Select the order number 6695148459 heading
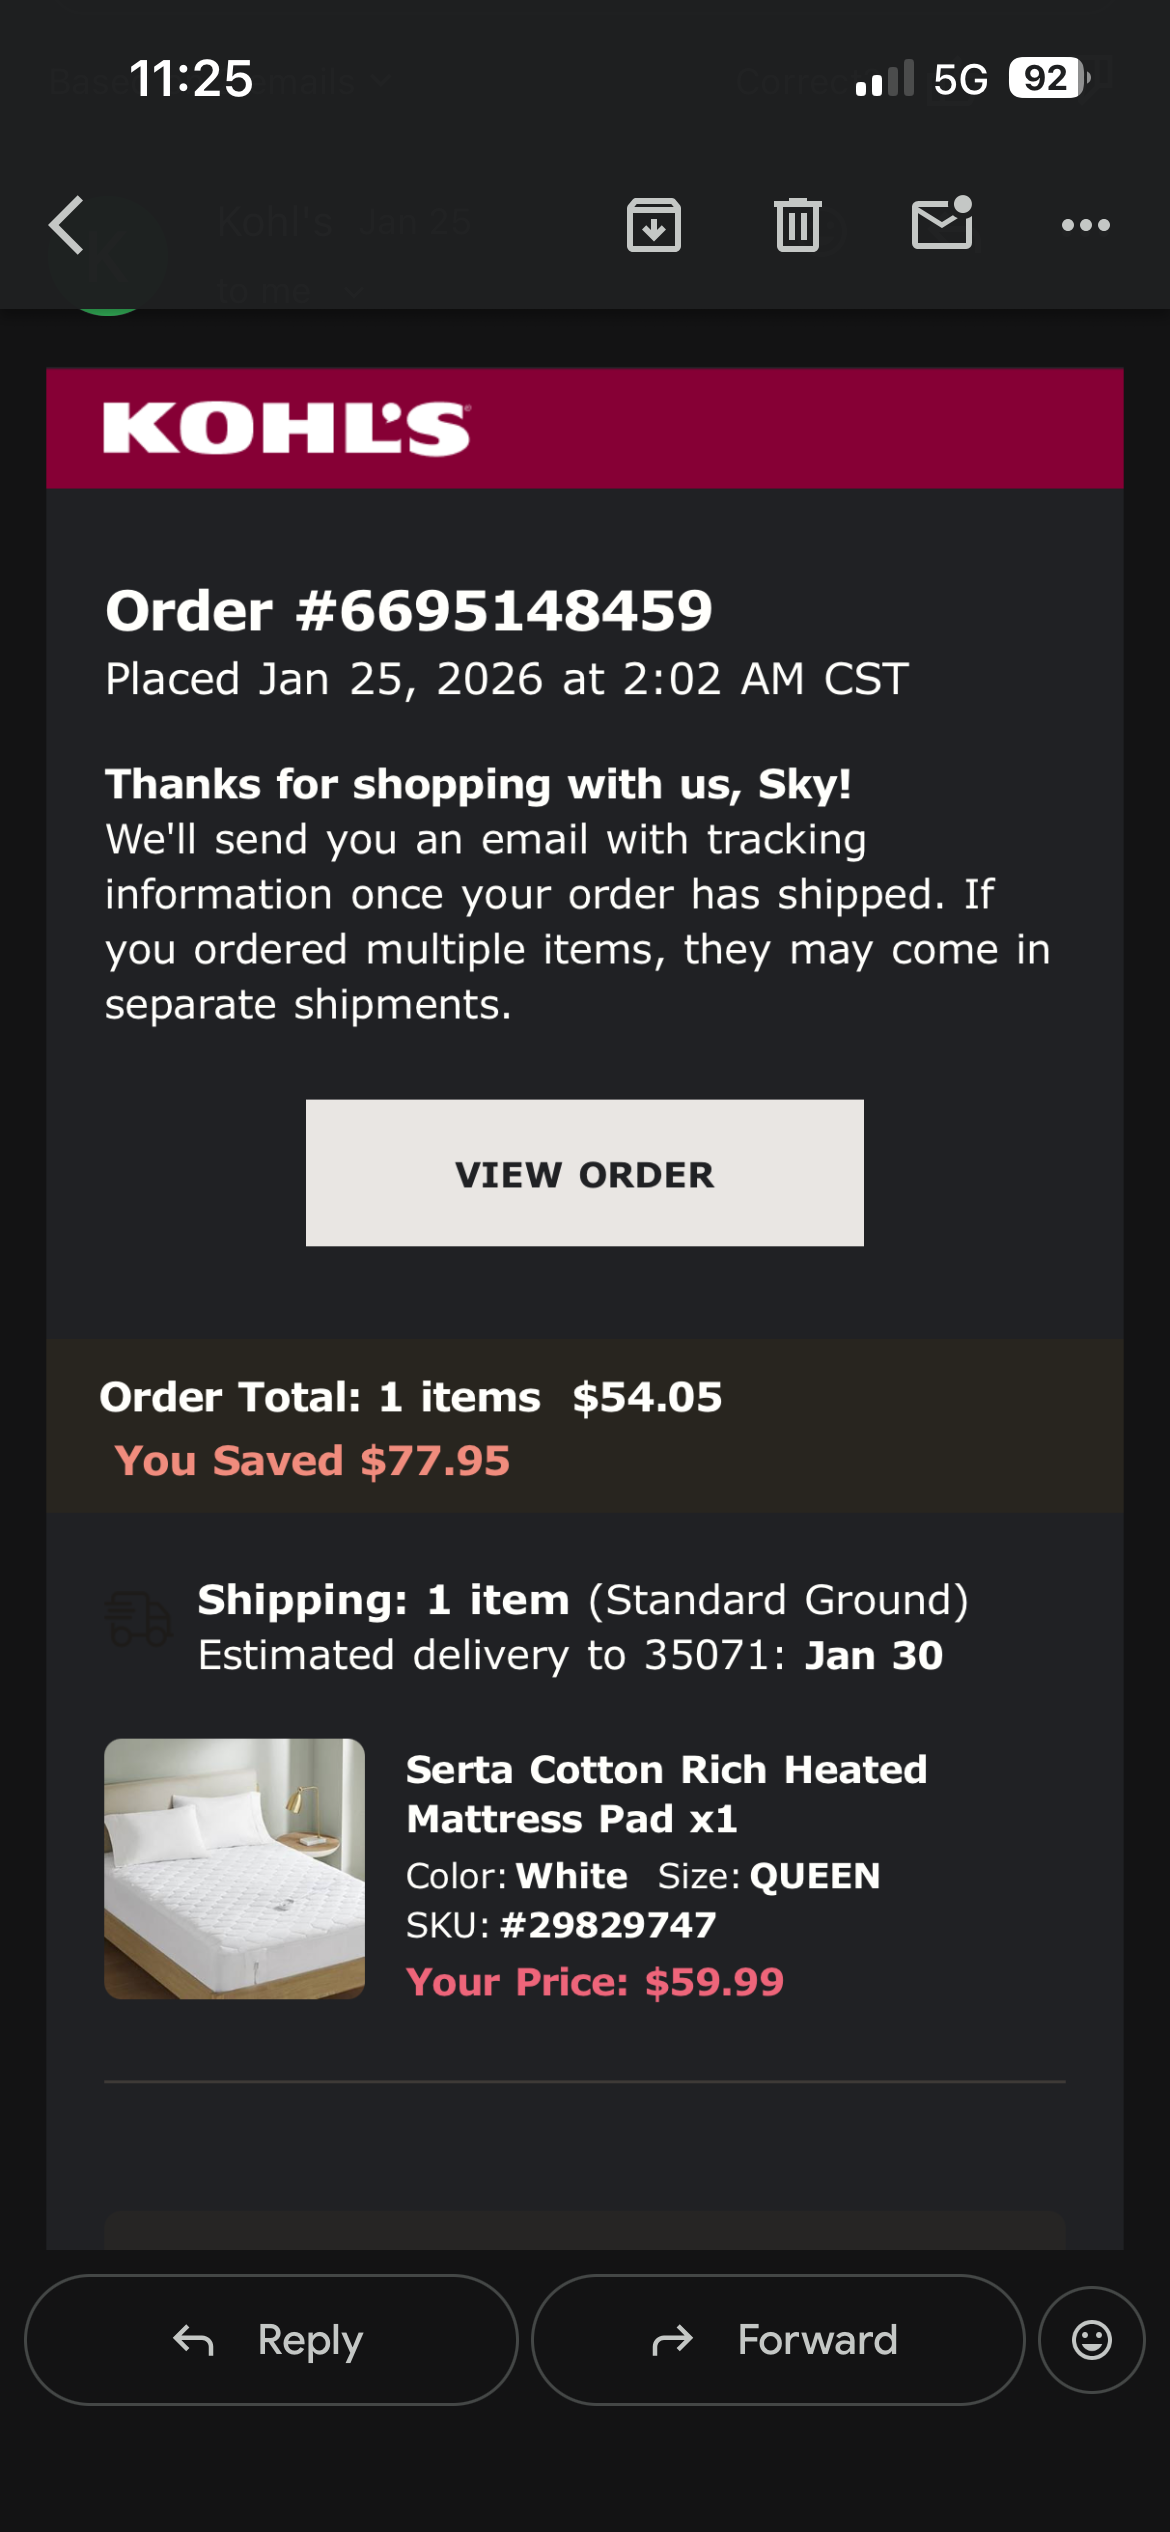Screen dimensions: 1170x2532 [409, 610]
